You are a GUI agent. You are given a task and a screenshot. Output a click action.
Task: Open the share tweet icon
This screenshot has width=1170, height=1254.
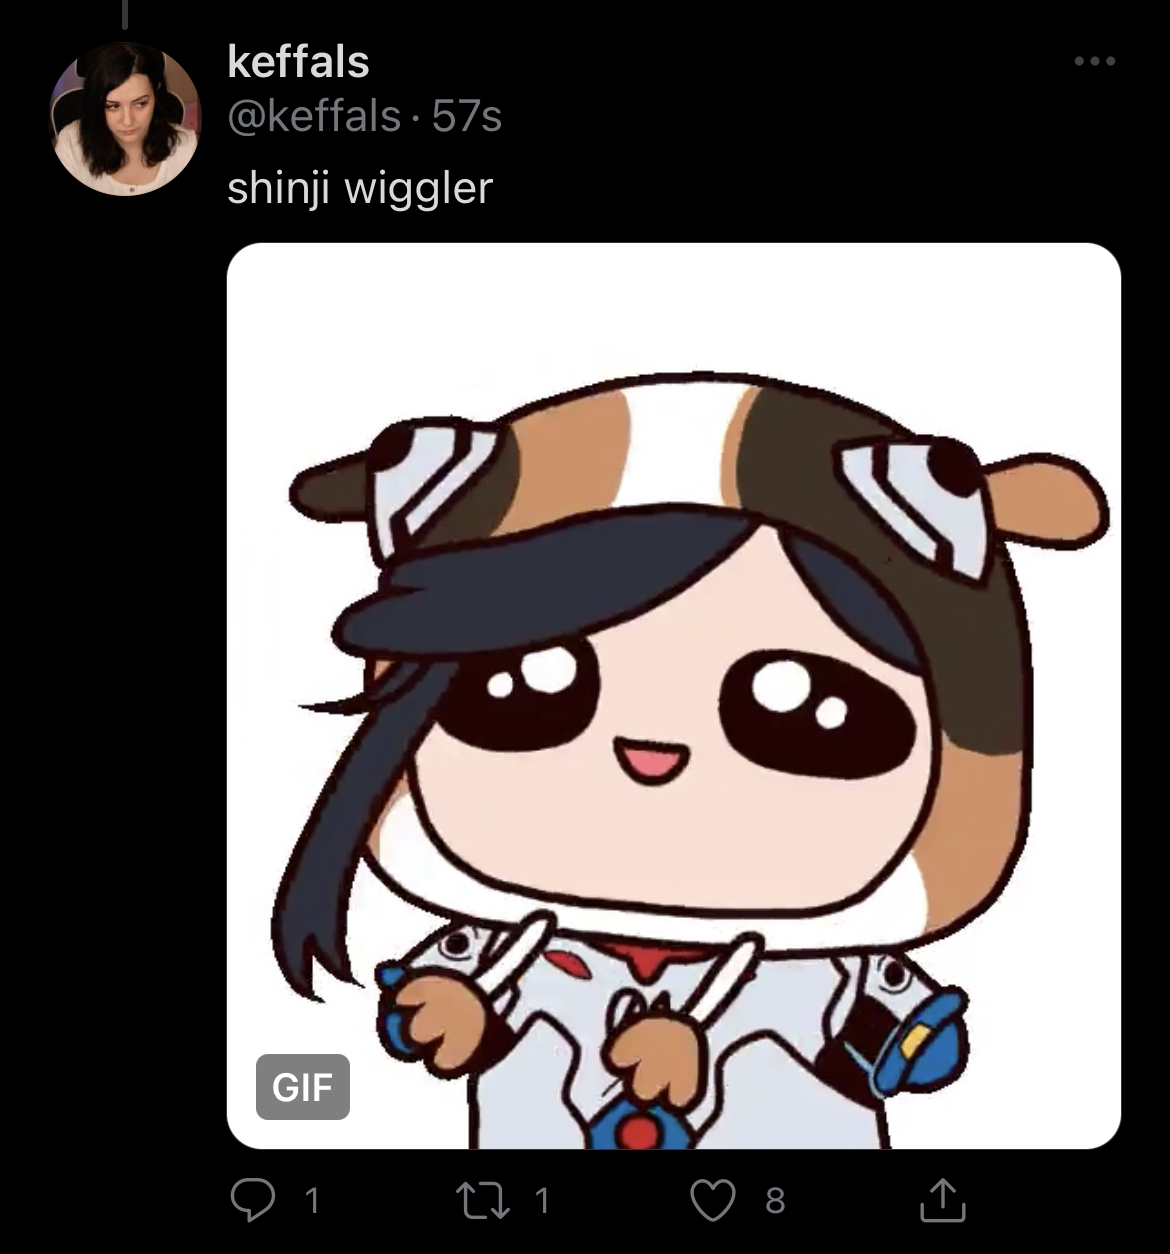942,1200
